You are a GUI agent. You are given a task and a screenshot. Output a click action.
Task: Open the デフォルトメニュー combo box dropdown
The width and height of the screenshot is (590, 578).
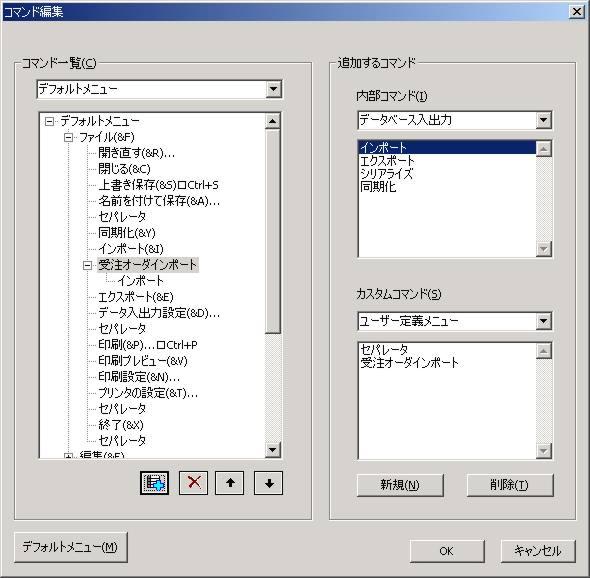[x=274, y=90]
